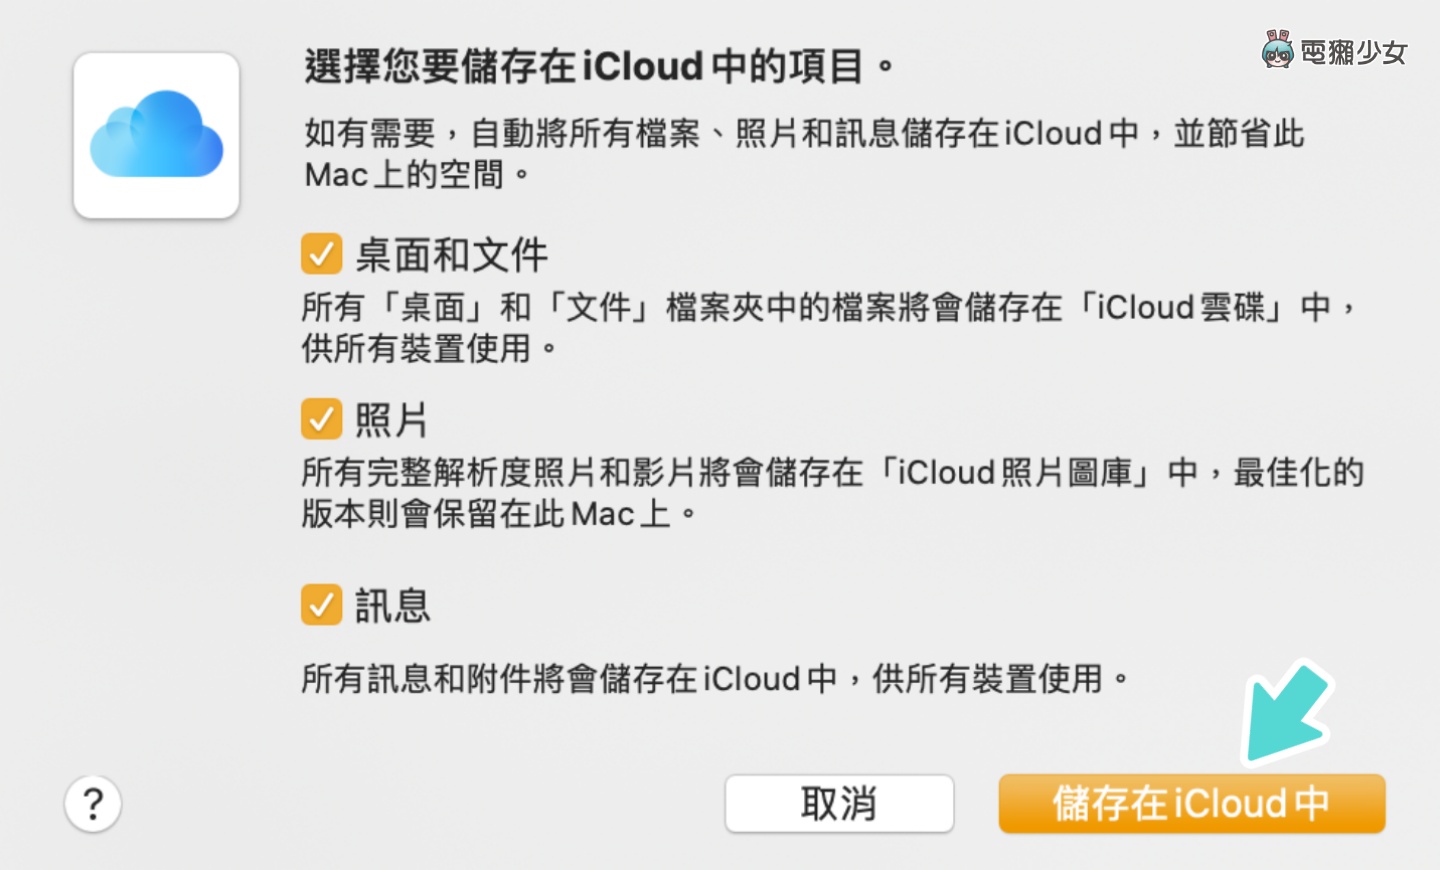Viewport: 1440px width, 870px height.
Task: Confirm with the 儲存在 iCloud 中 button
Action: pos(1191,804)
